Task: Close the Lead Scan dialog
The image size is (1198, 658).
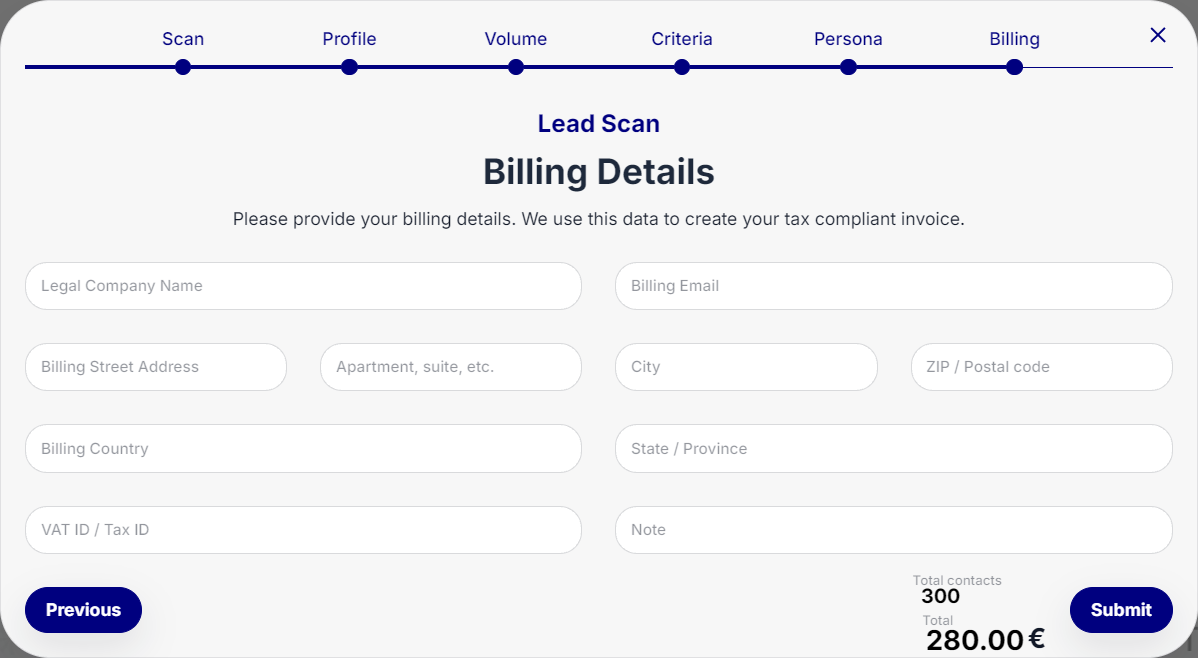Action: point(1158,36)
